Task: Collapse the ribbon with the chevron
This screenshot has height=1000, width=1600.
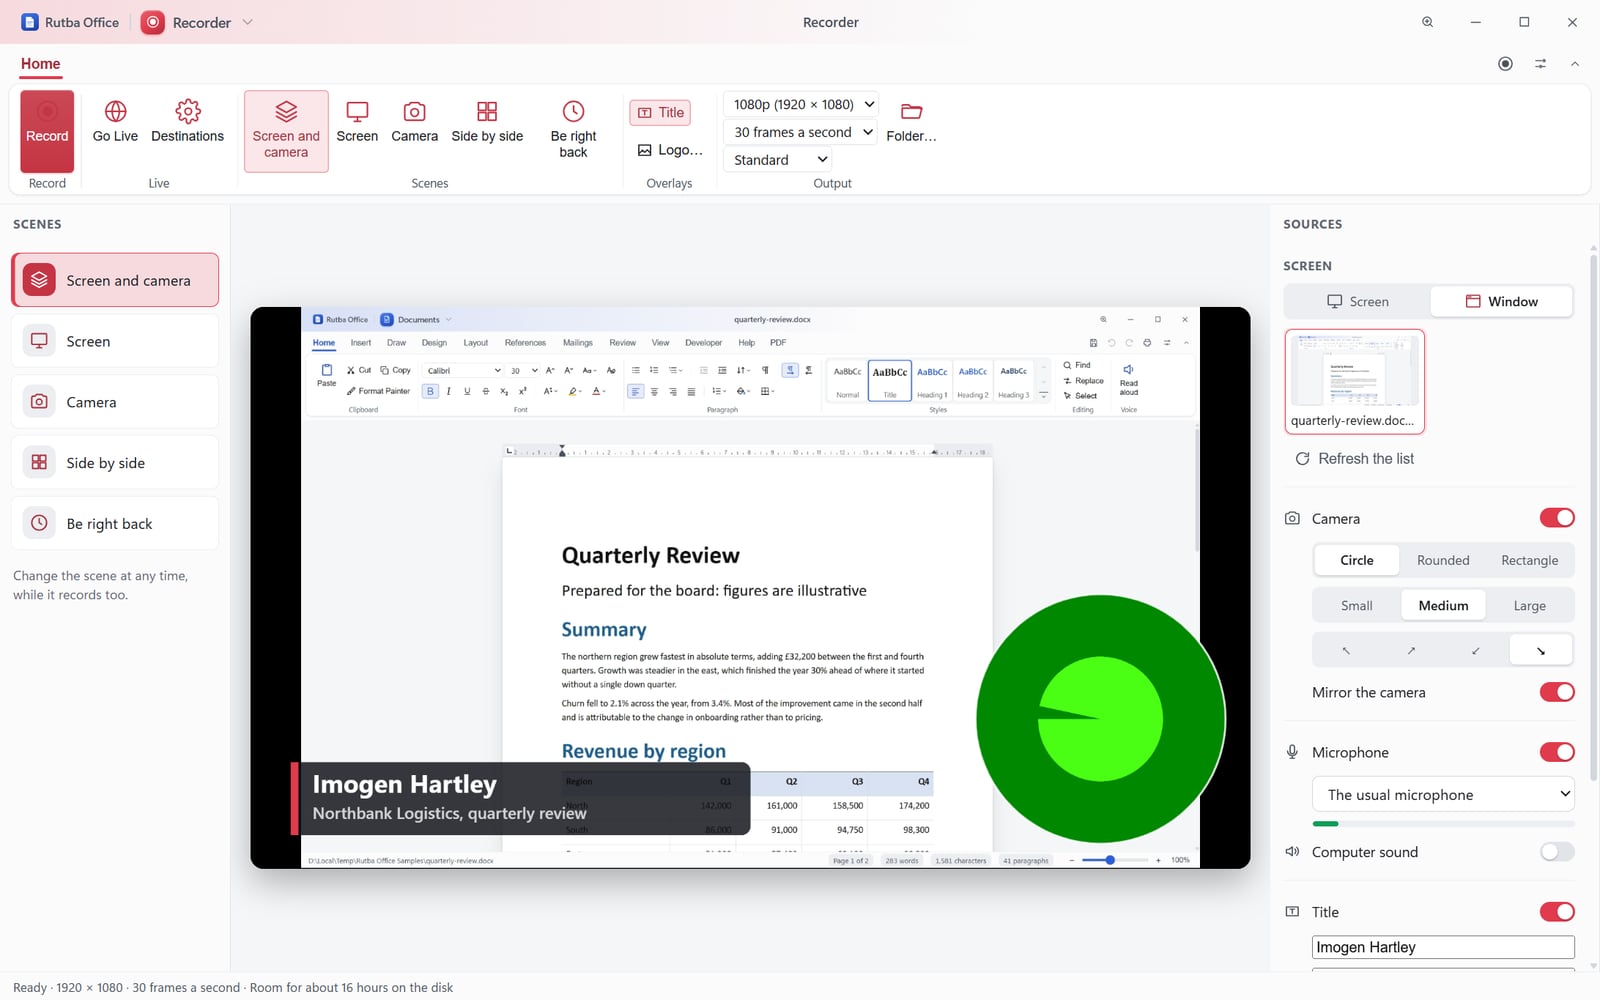Action: pos(1575,64)
